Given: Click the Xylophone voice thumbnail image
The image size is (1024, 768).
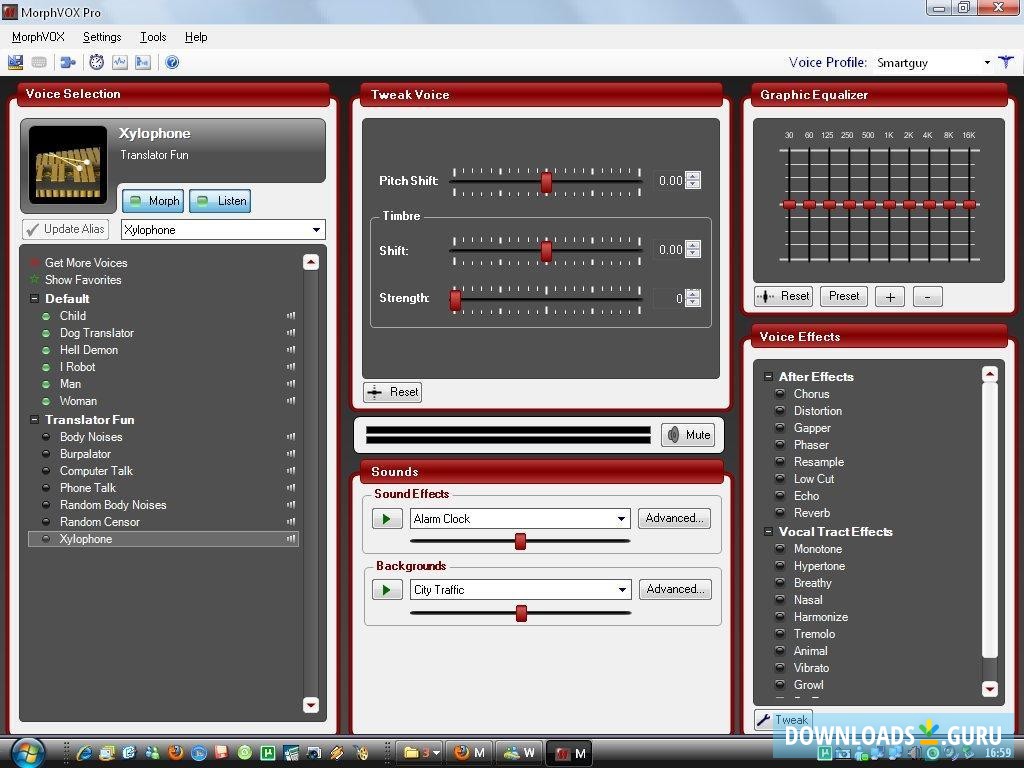Looking at the screenshot, I should pos(68,165).
